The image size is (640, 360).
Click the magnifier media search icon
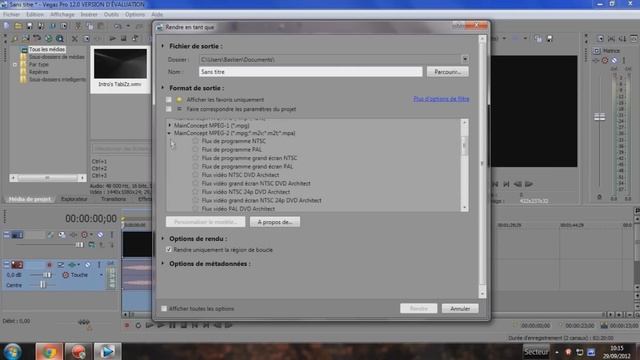point(60,38)
